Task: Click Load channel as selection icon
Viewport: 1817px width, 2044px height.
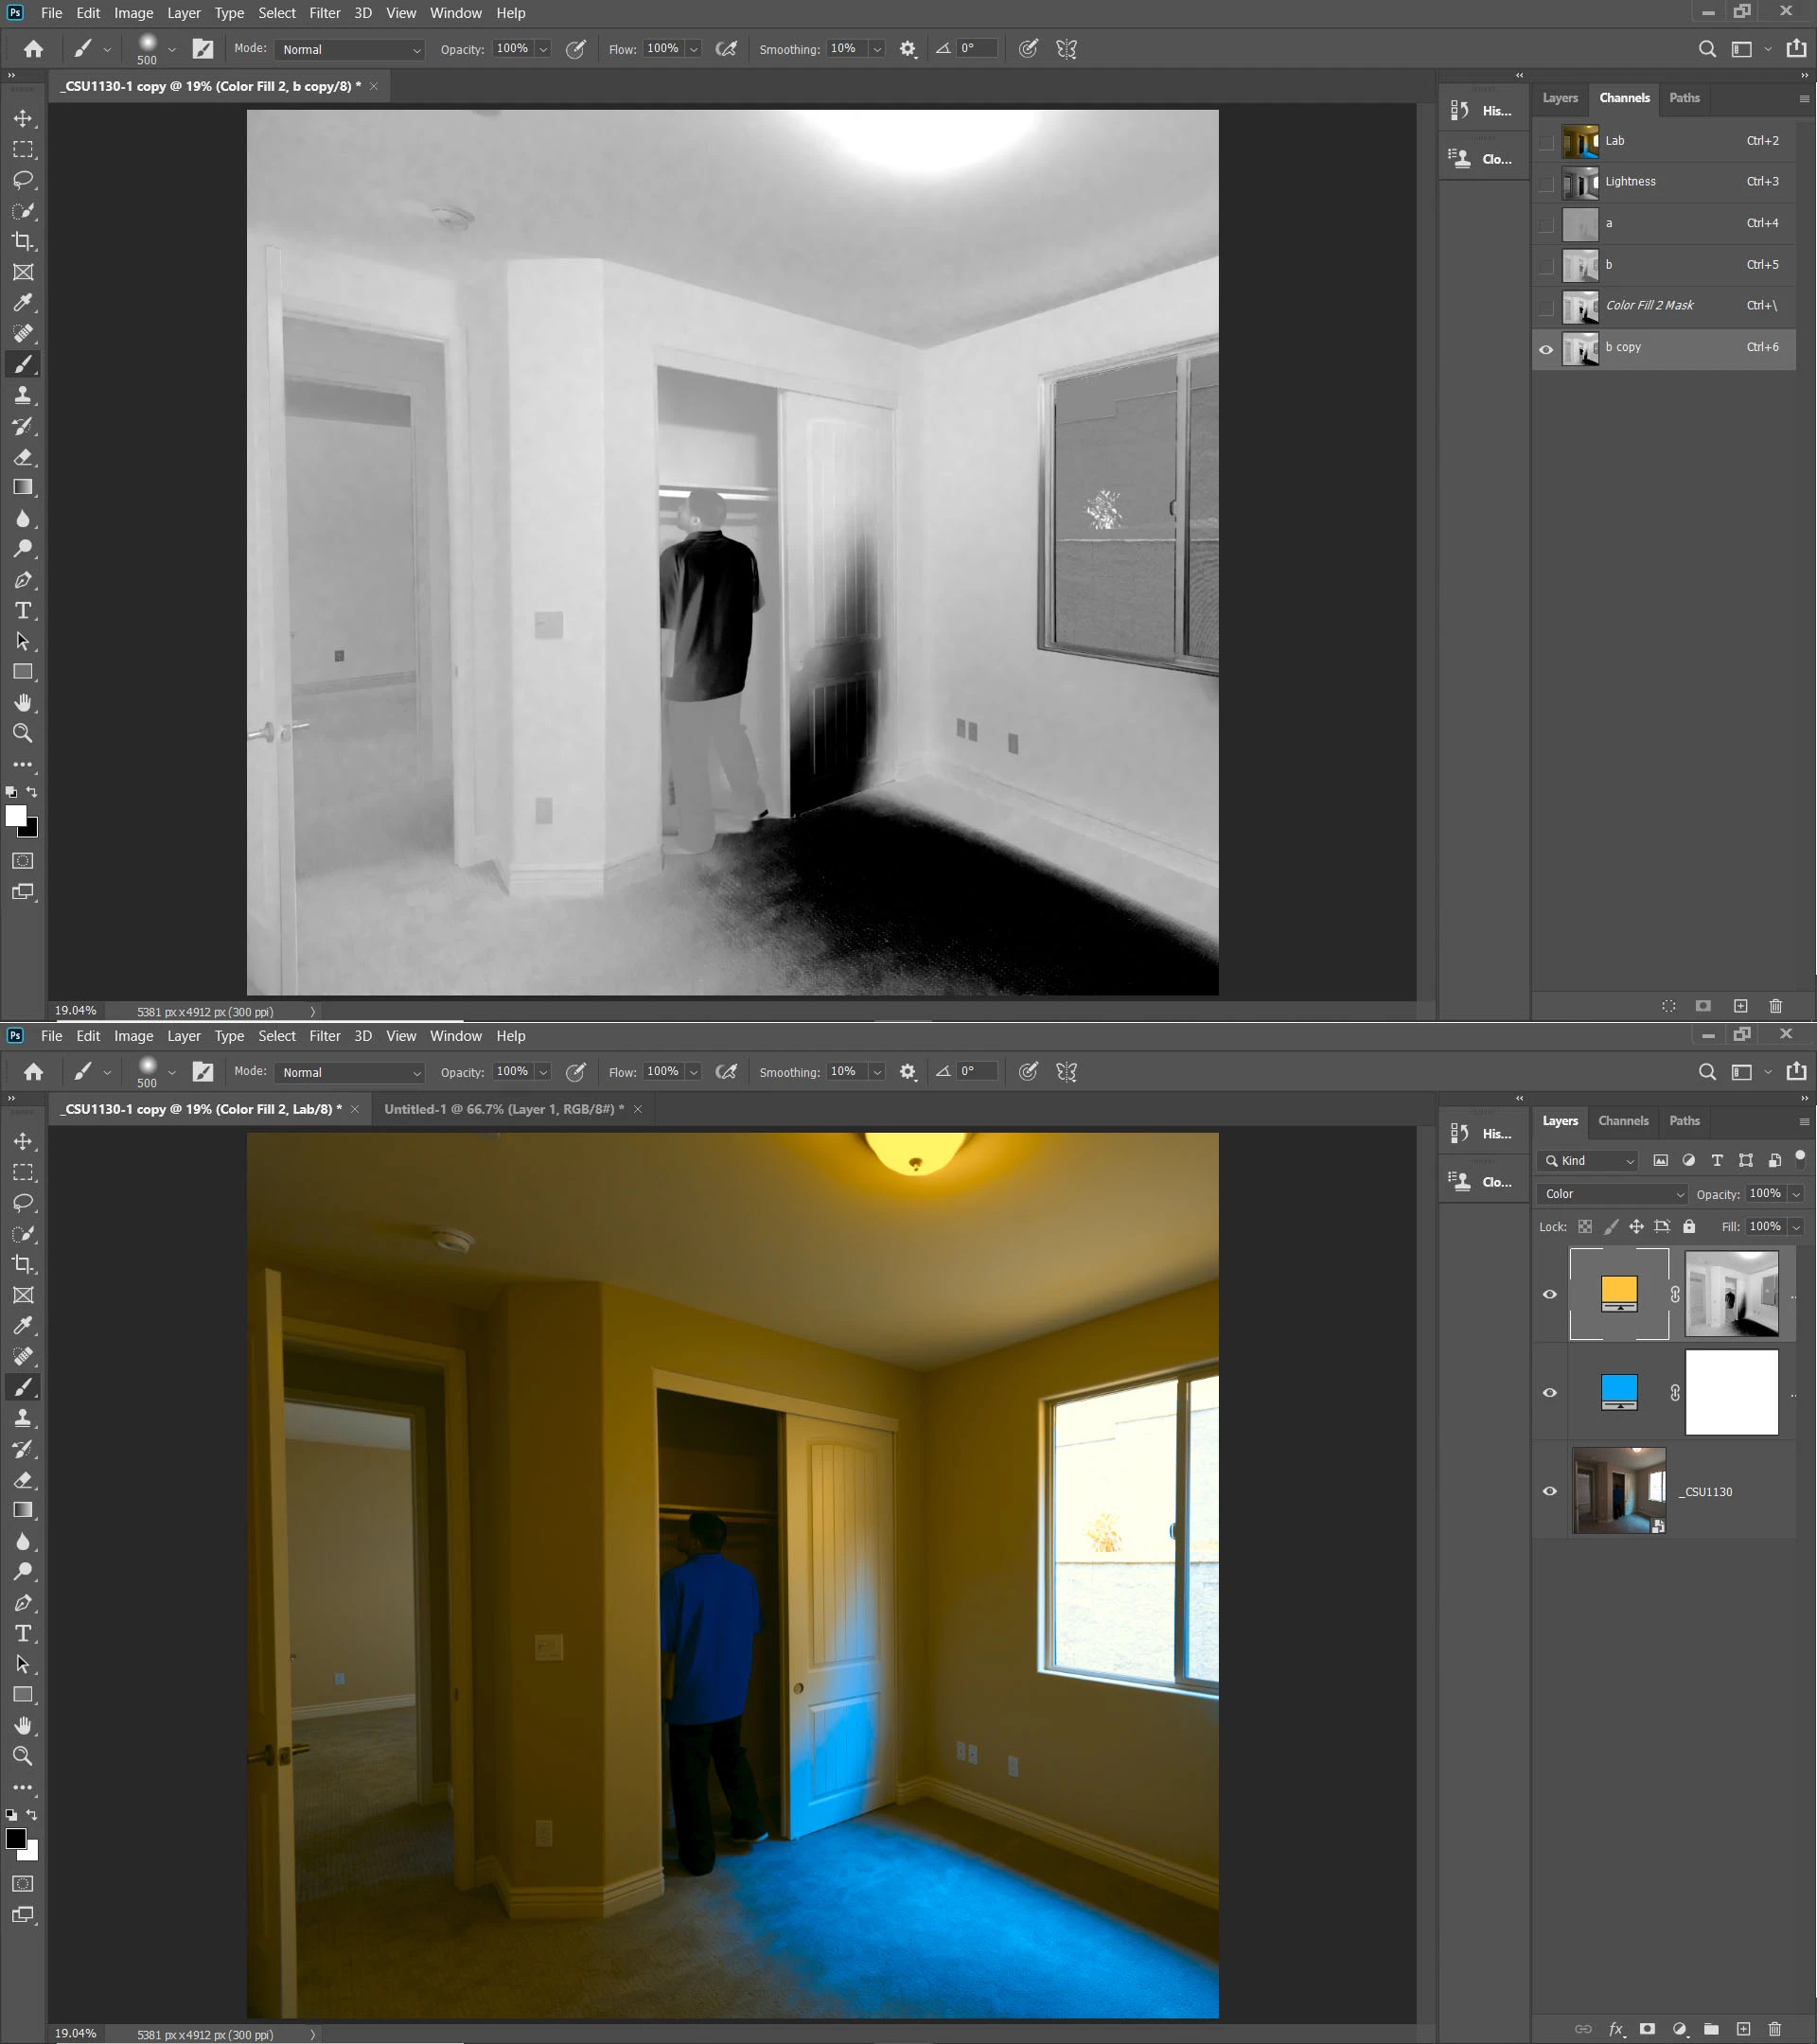Action: click(1668, 1006)
